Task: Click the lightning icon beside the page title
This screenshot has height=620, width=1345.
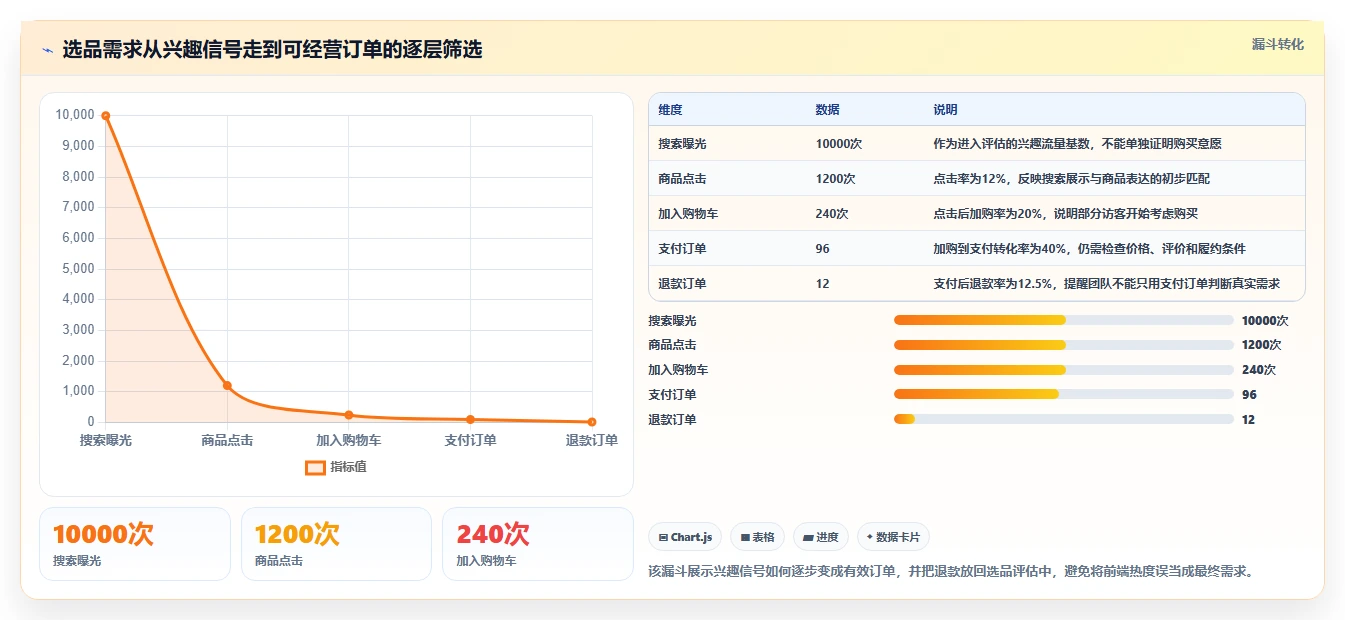Action: point(48,50)
